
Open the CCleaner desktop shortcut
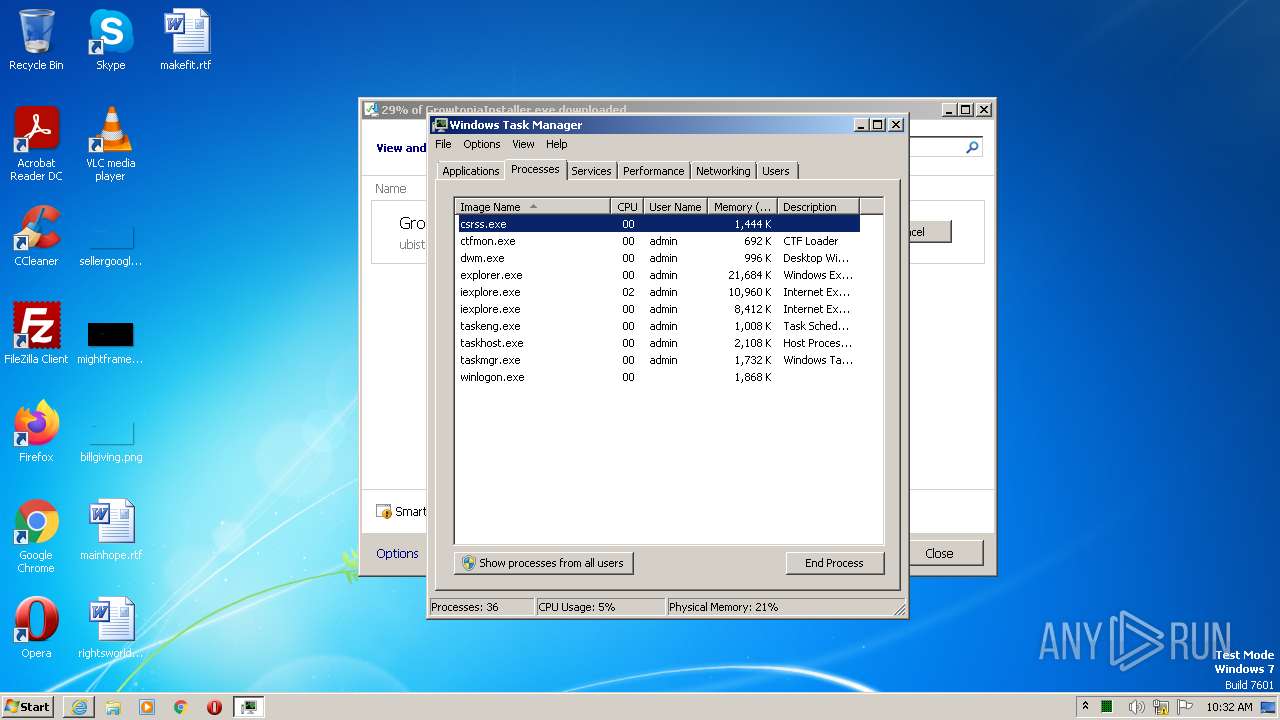coord(36,236)
